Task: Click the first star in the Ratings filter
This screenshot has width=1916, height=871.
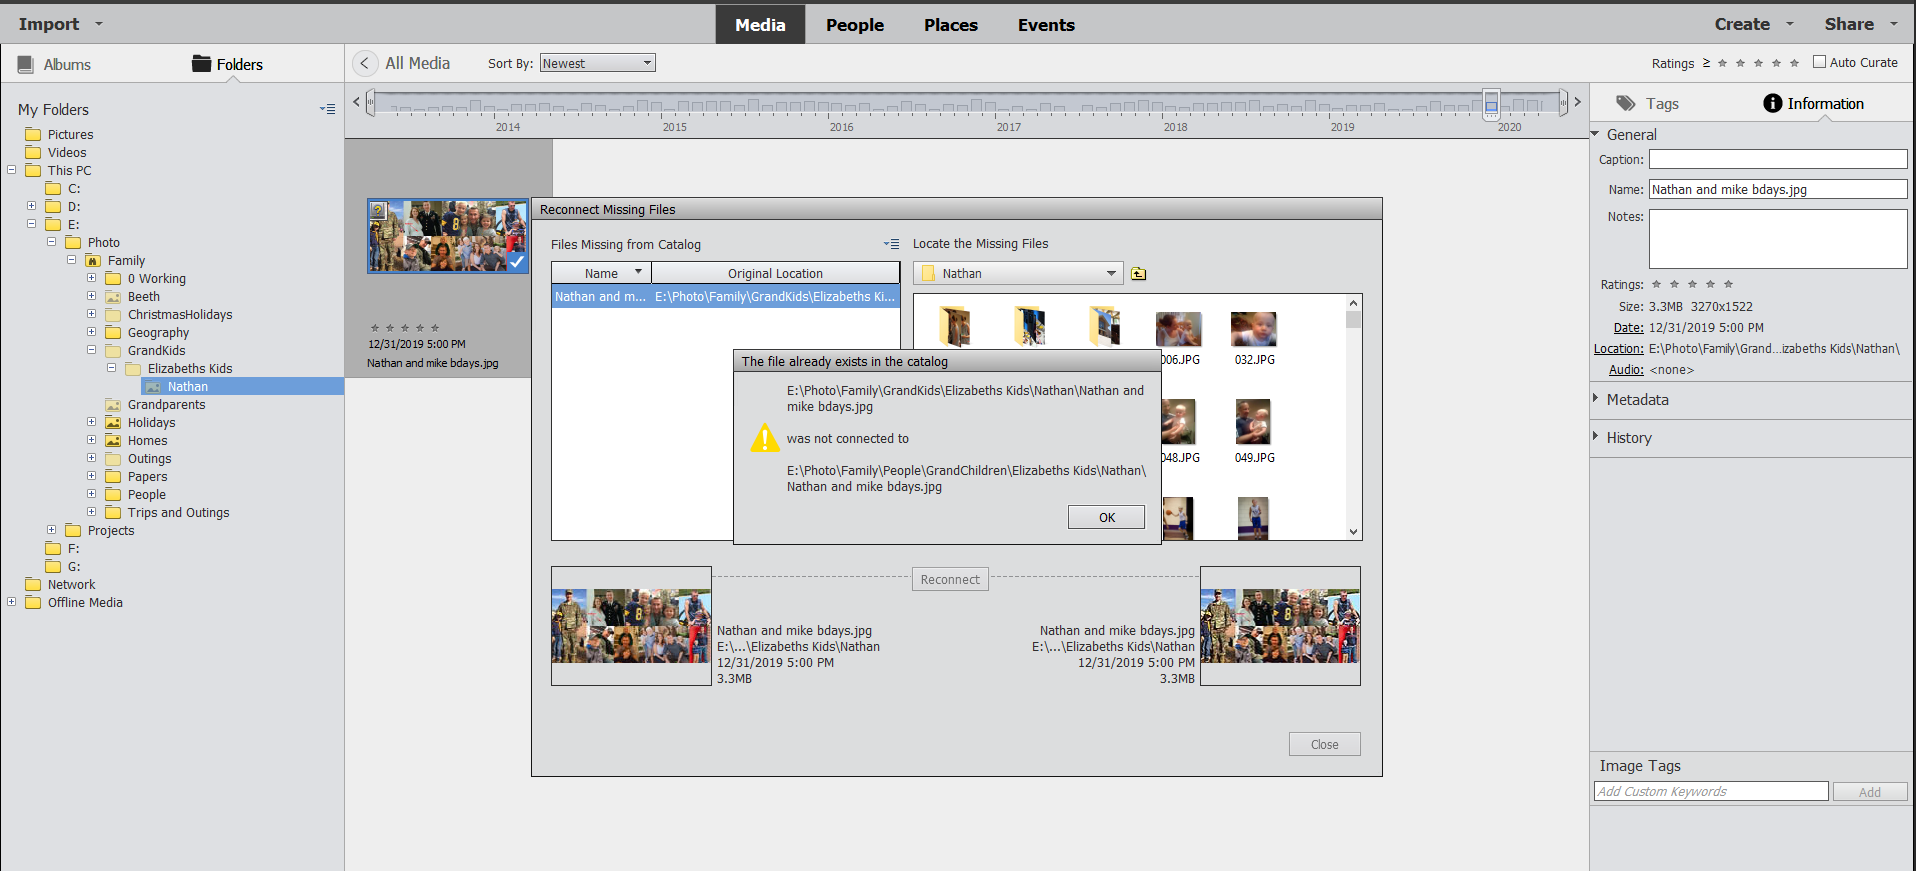Action: pos(1722,63)
